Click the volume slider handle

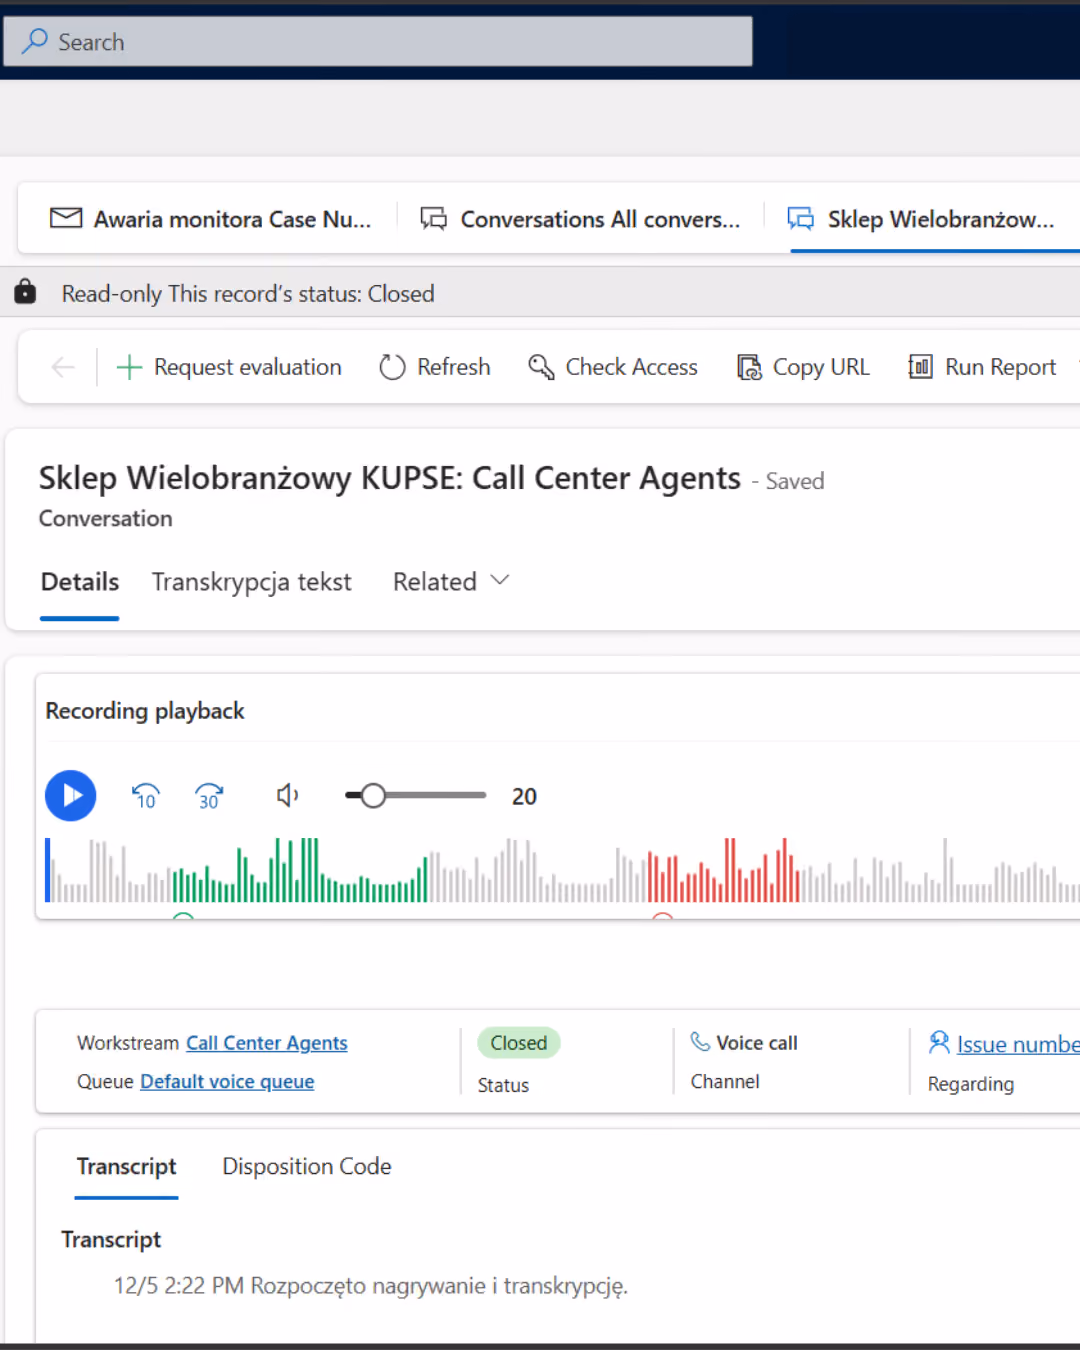tap(373, 796)
